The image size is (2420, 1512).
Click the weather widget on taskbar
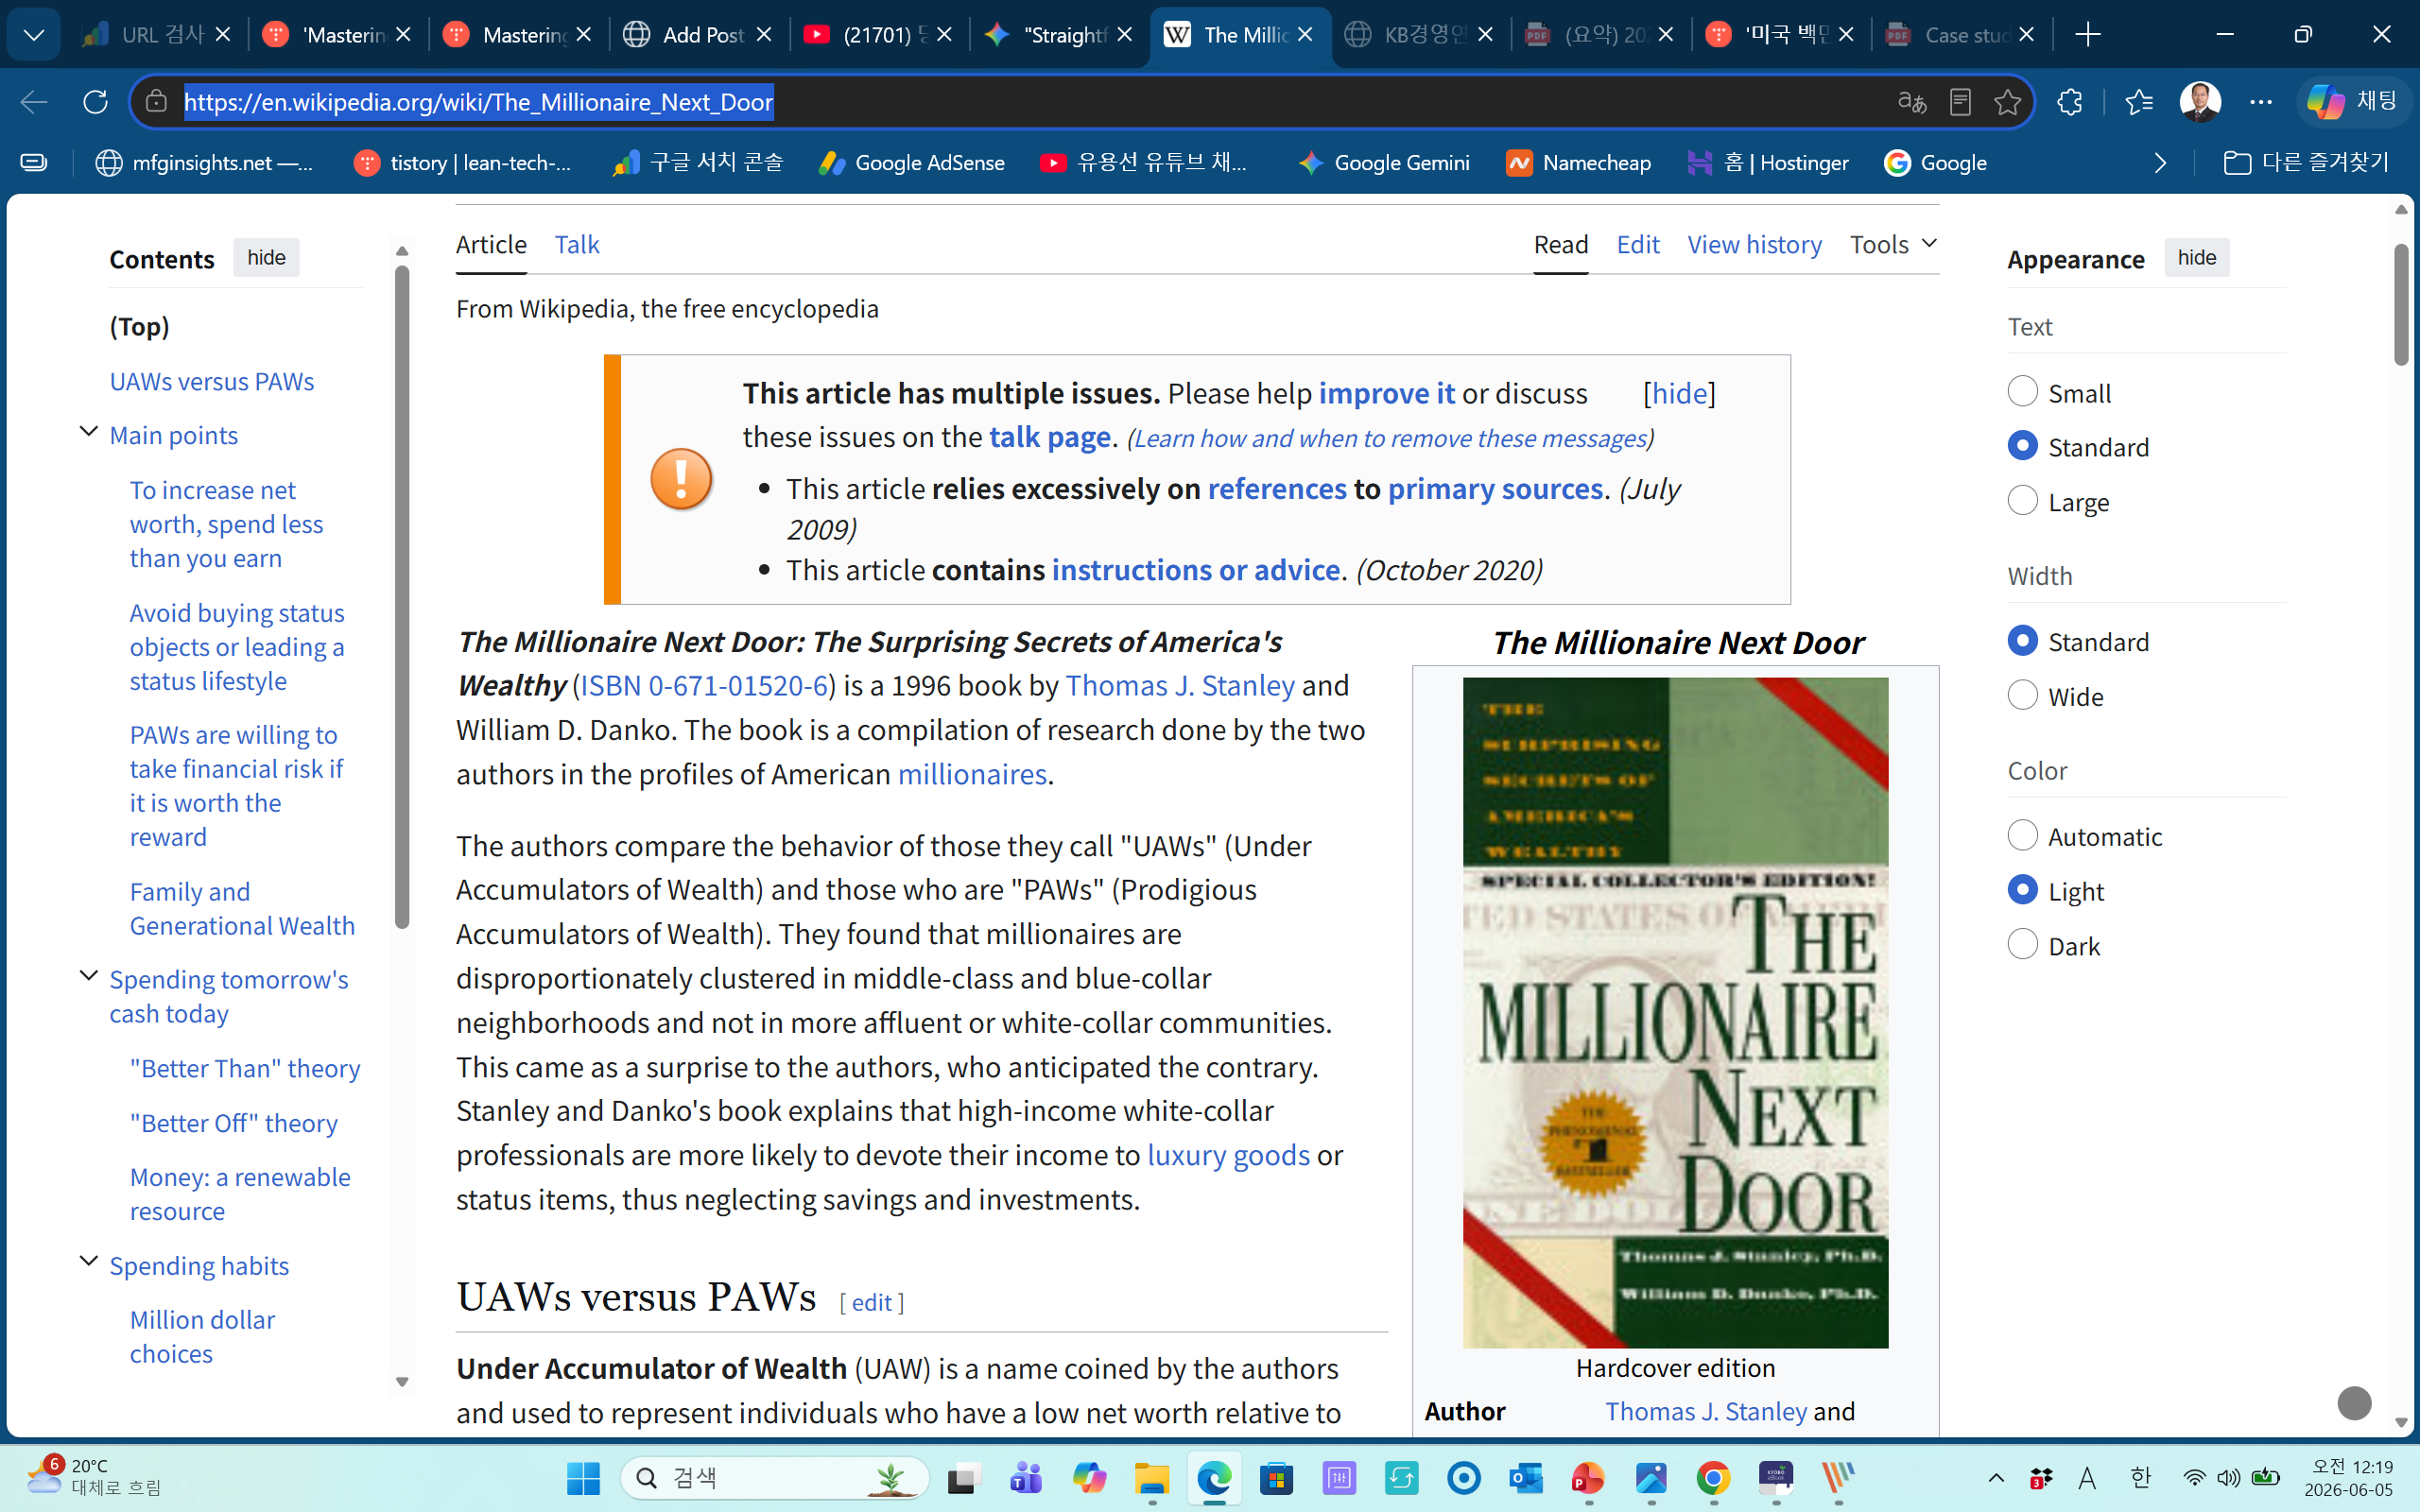point(93,1477)
